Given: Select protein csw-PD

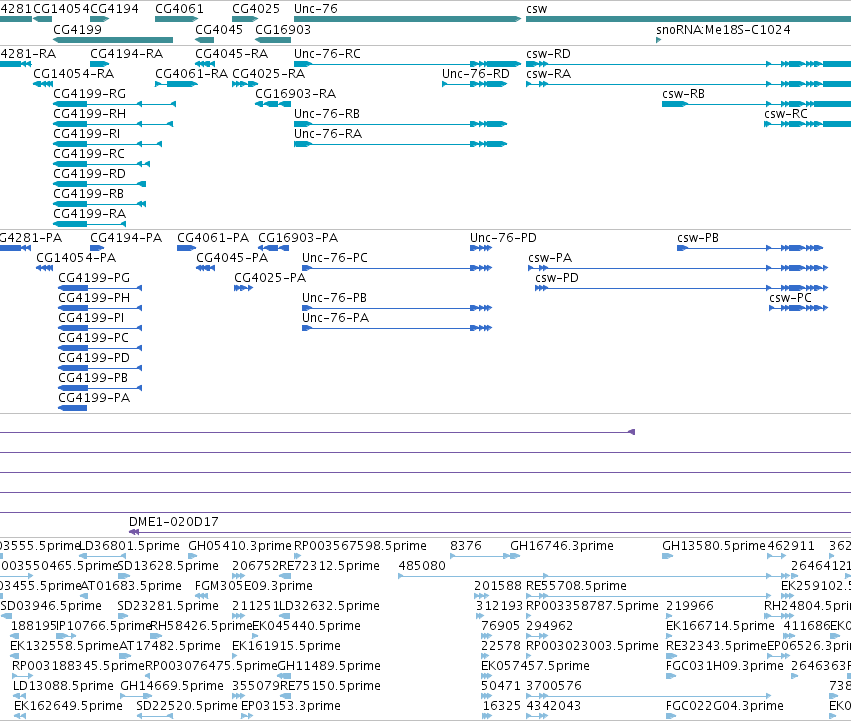Looking at the screenshot, I should tap(557, 278).
